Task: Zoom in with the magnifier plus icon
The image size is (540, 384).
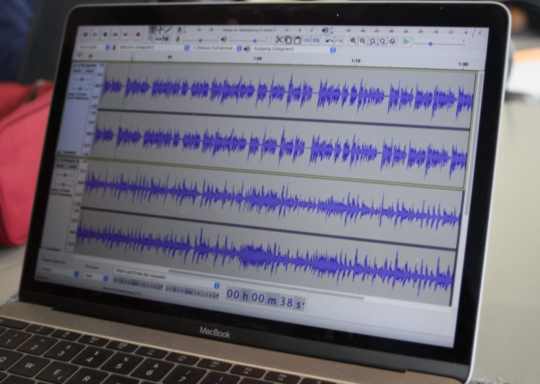Action: pyautogui.click(x=353, y=41)
